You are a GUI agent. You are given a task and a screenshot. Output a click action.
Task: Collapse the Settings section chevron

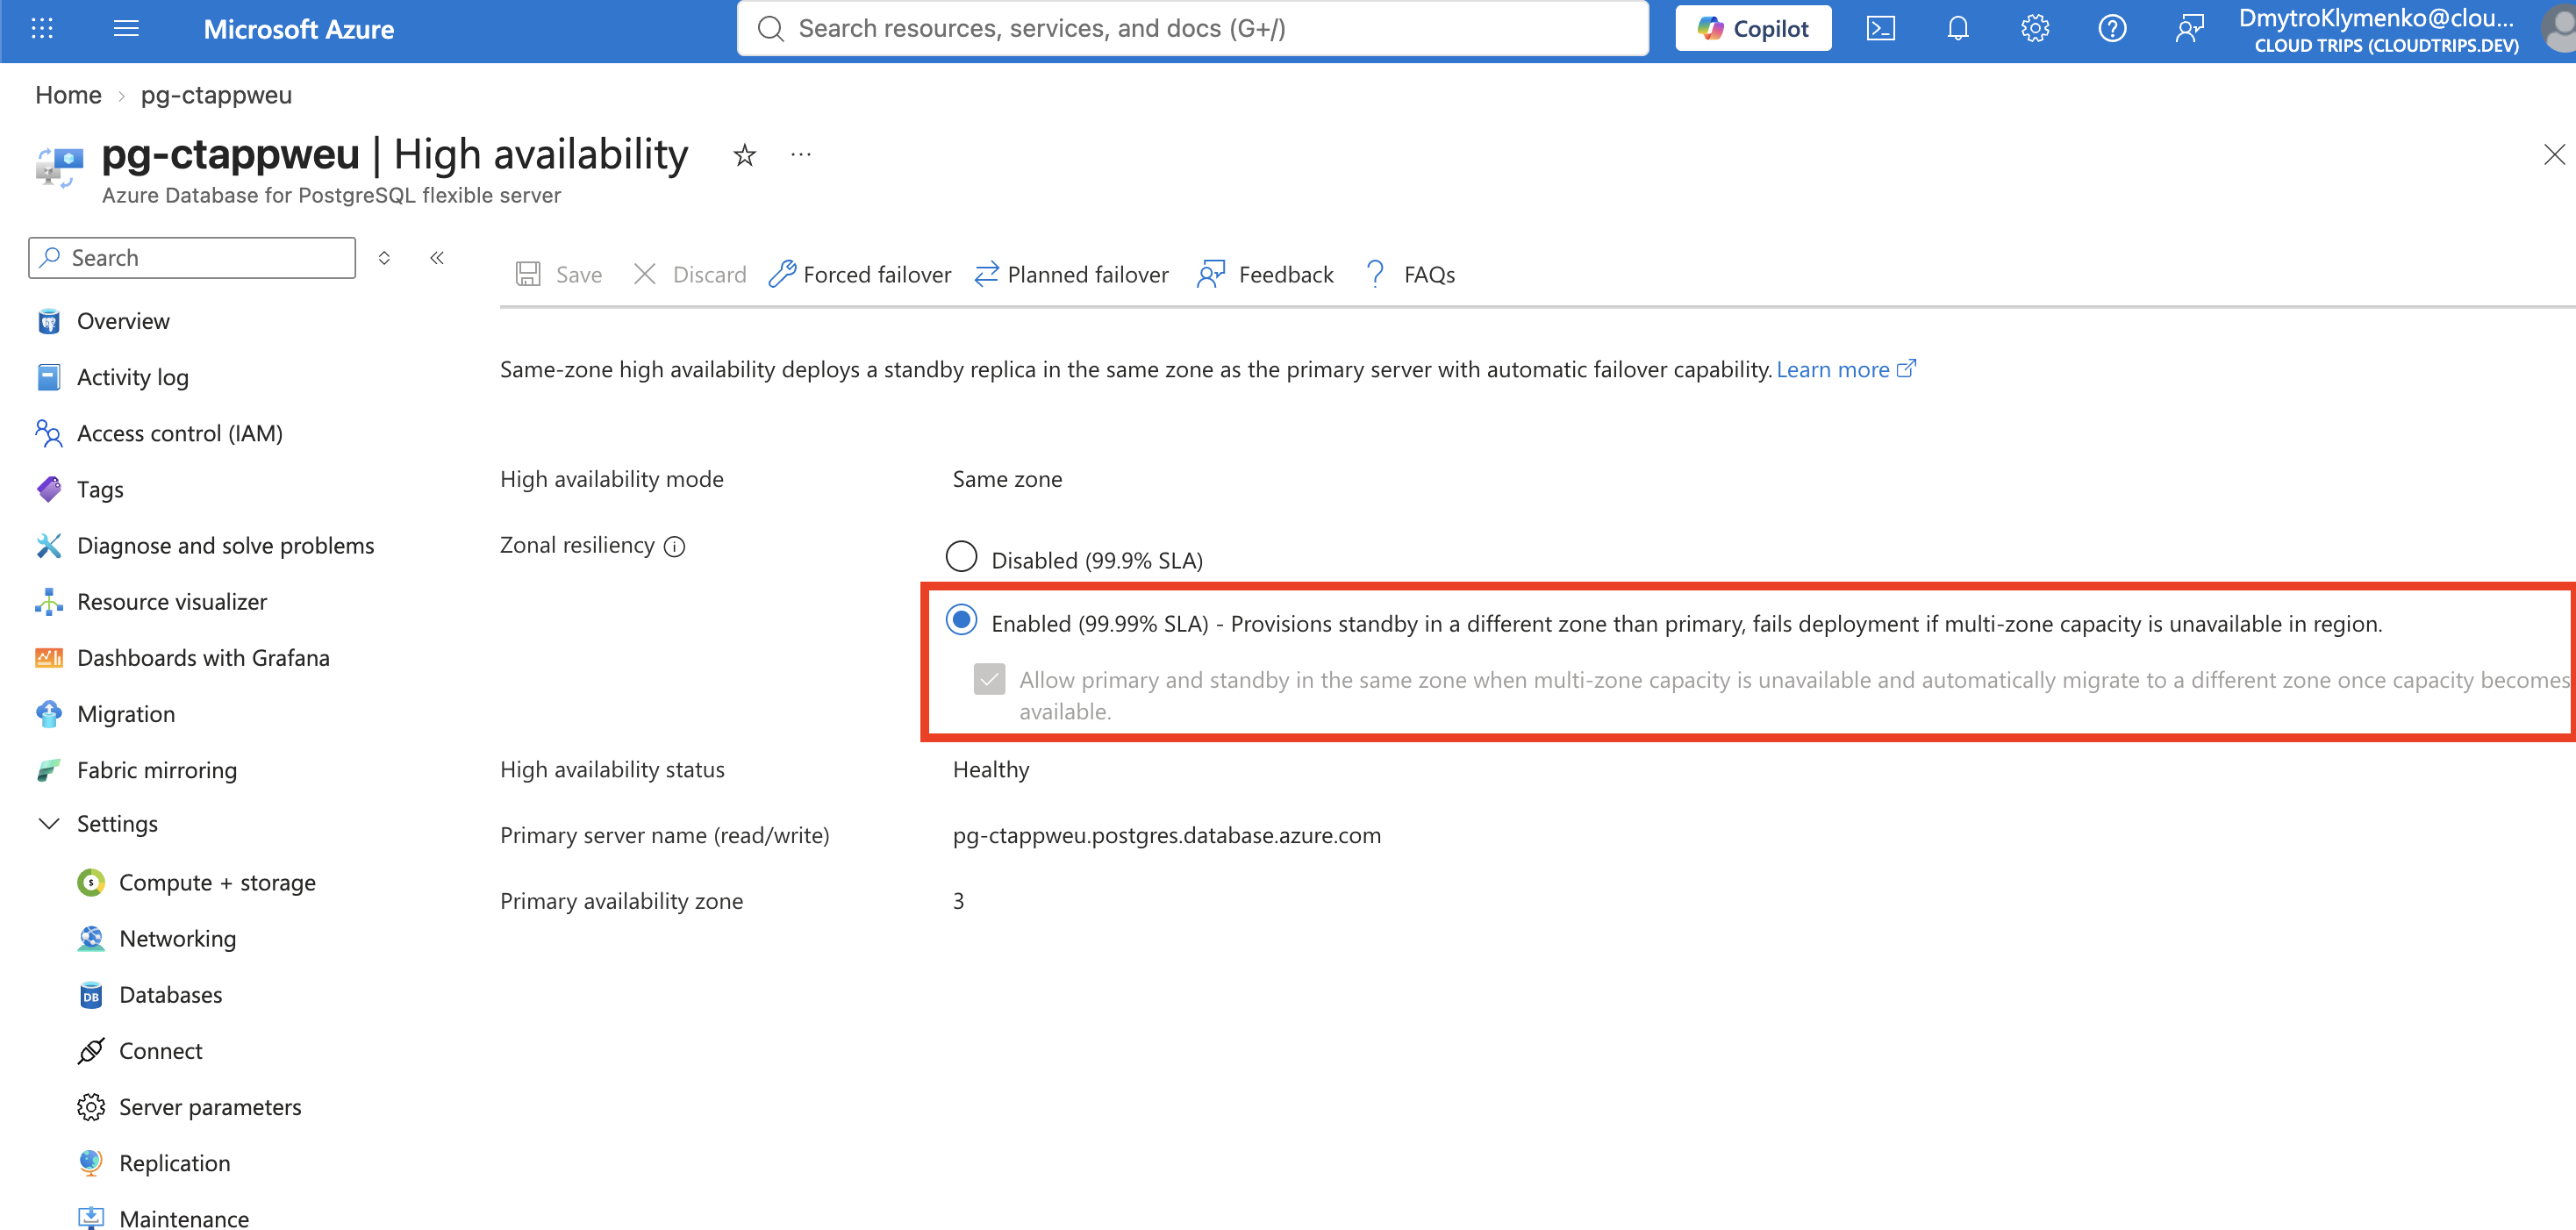49,823
